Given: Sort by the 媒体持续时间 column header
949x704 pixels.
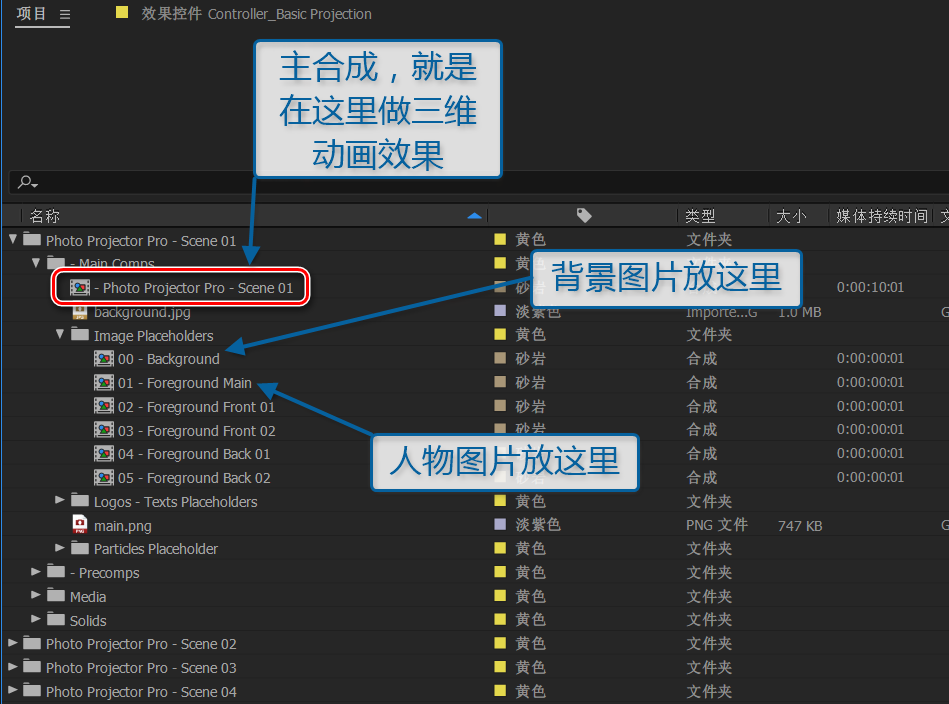Looking at the screenshot, I should (881, 215).
